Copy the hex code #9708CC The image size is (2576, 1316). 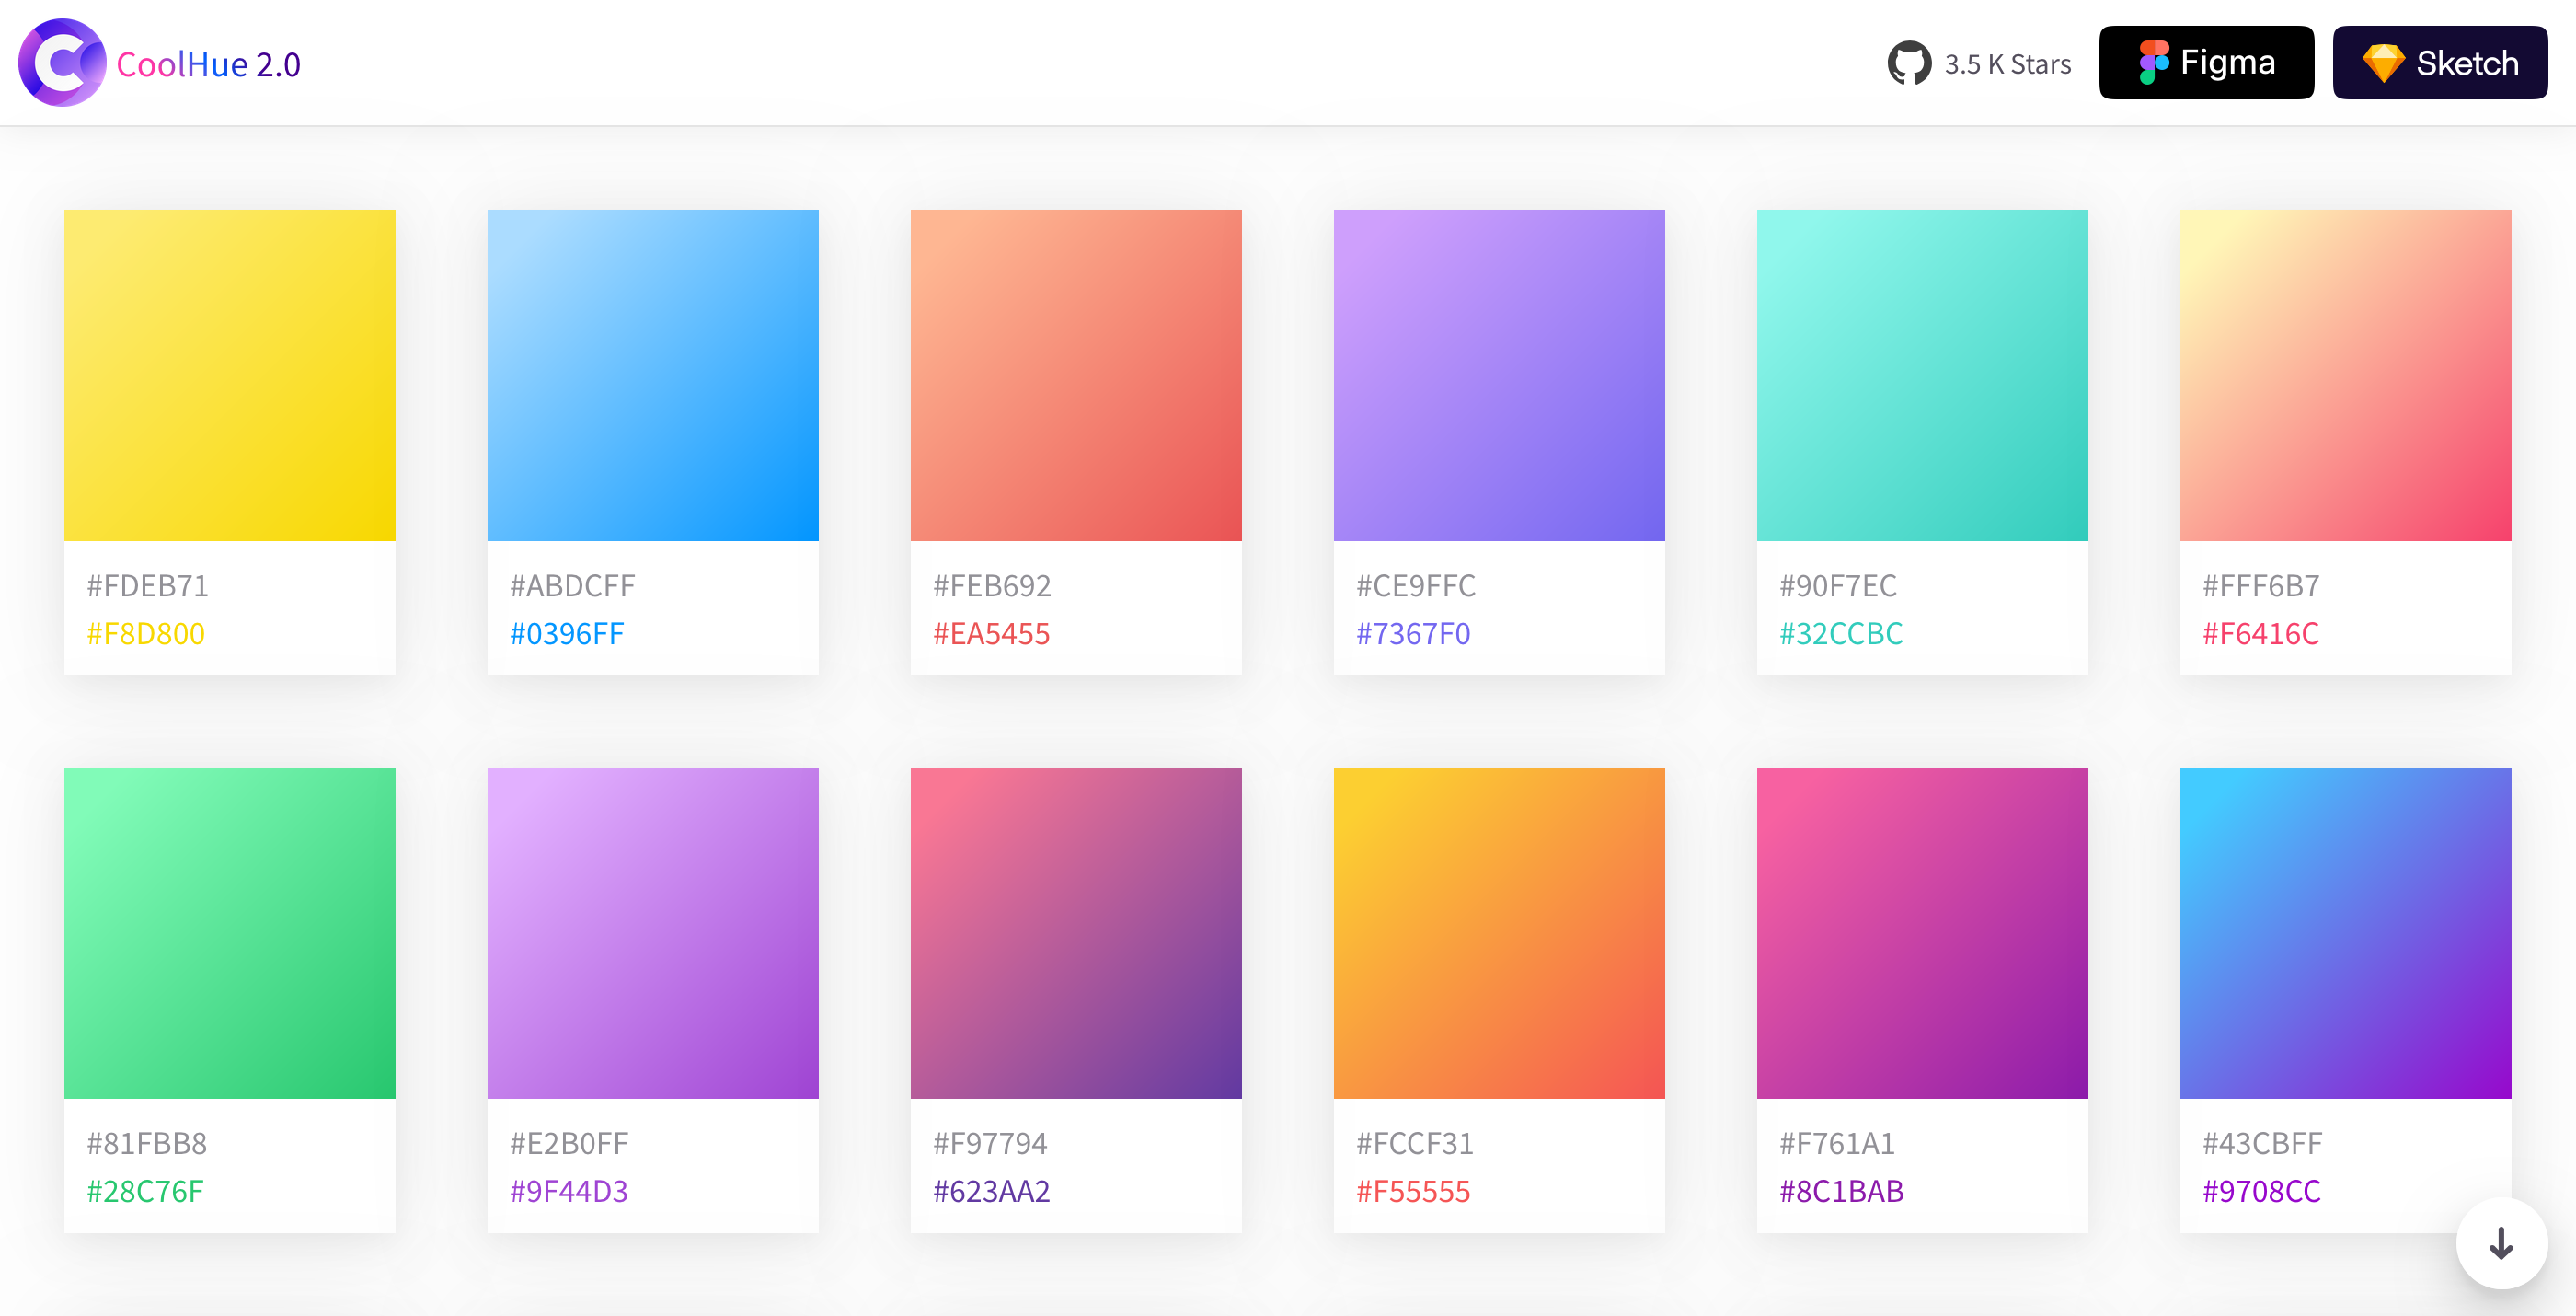click(x=2260, y=1192)
